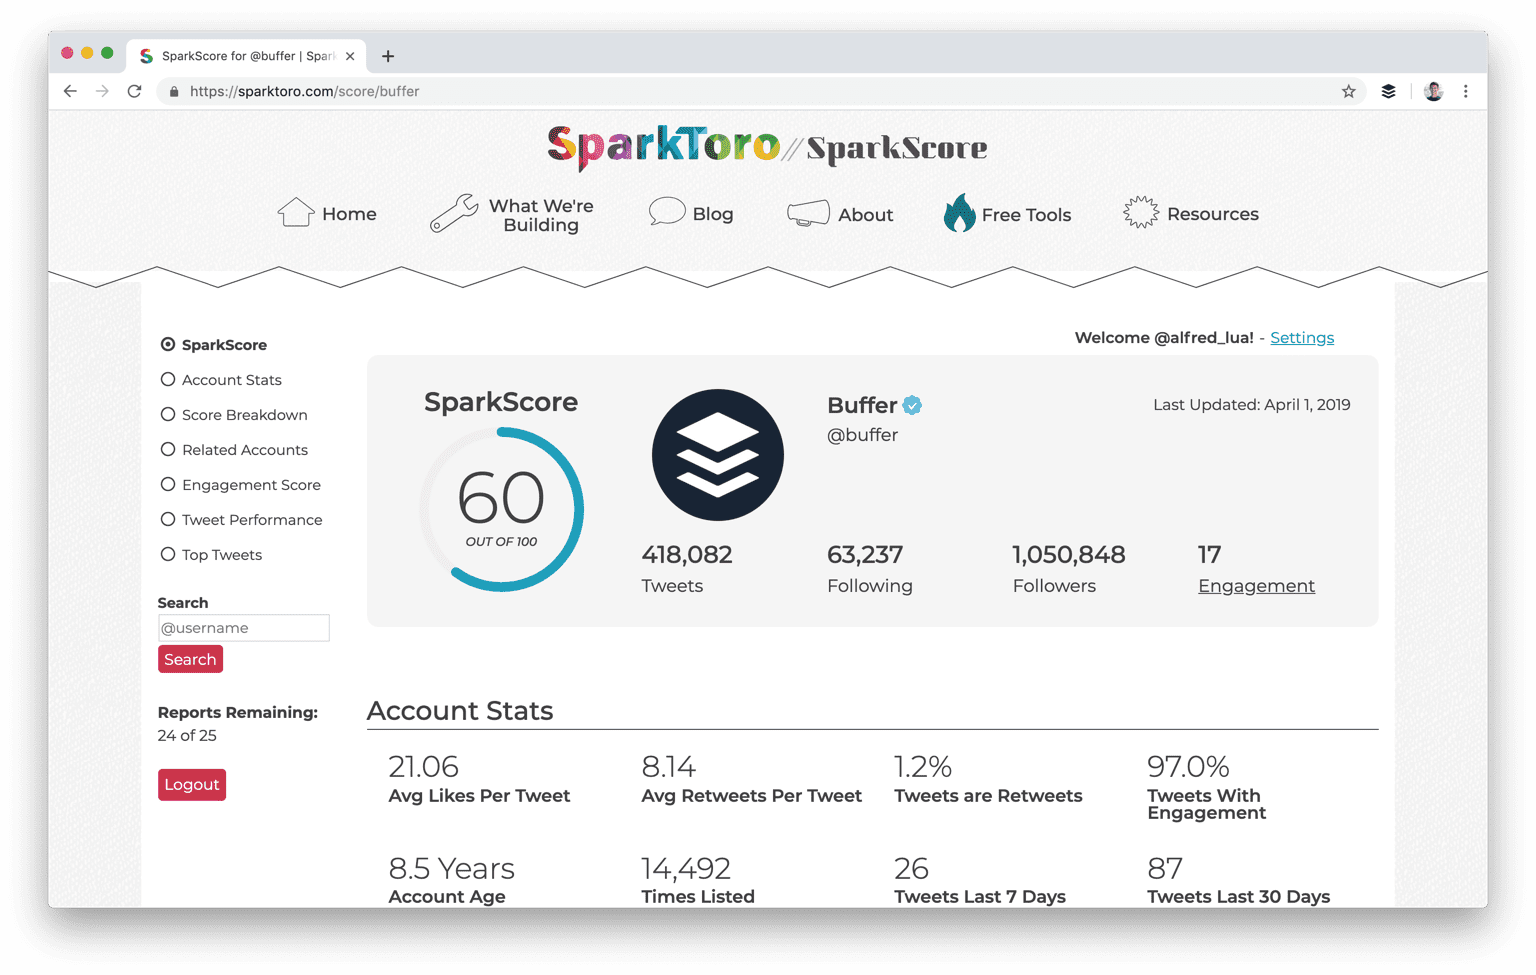Screen dimensions: 1536x975
Task: Click the 14,492 Times Listed stat
Action: click(698, 880)
